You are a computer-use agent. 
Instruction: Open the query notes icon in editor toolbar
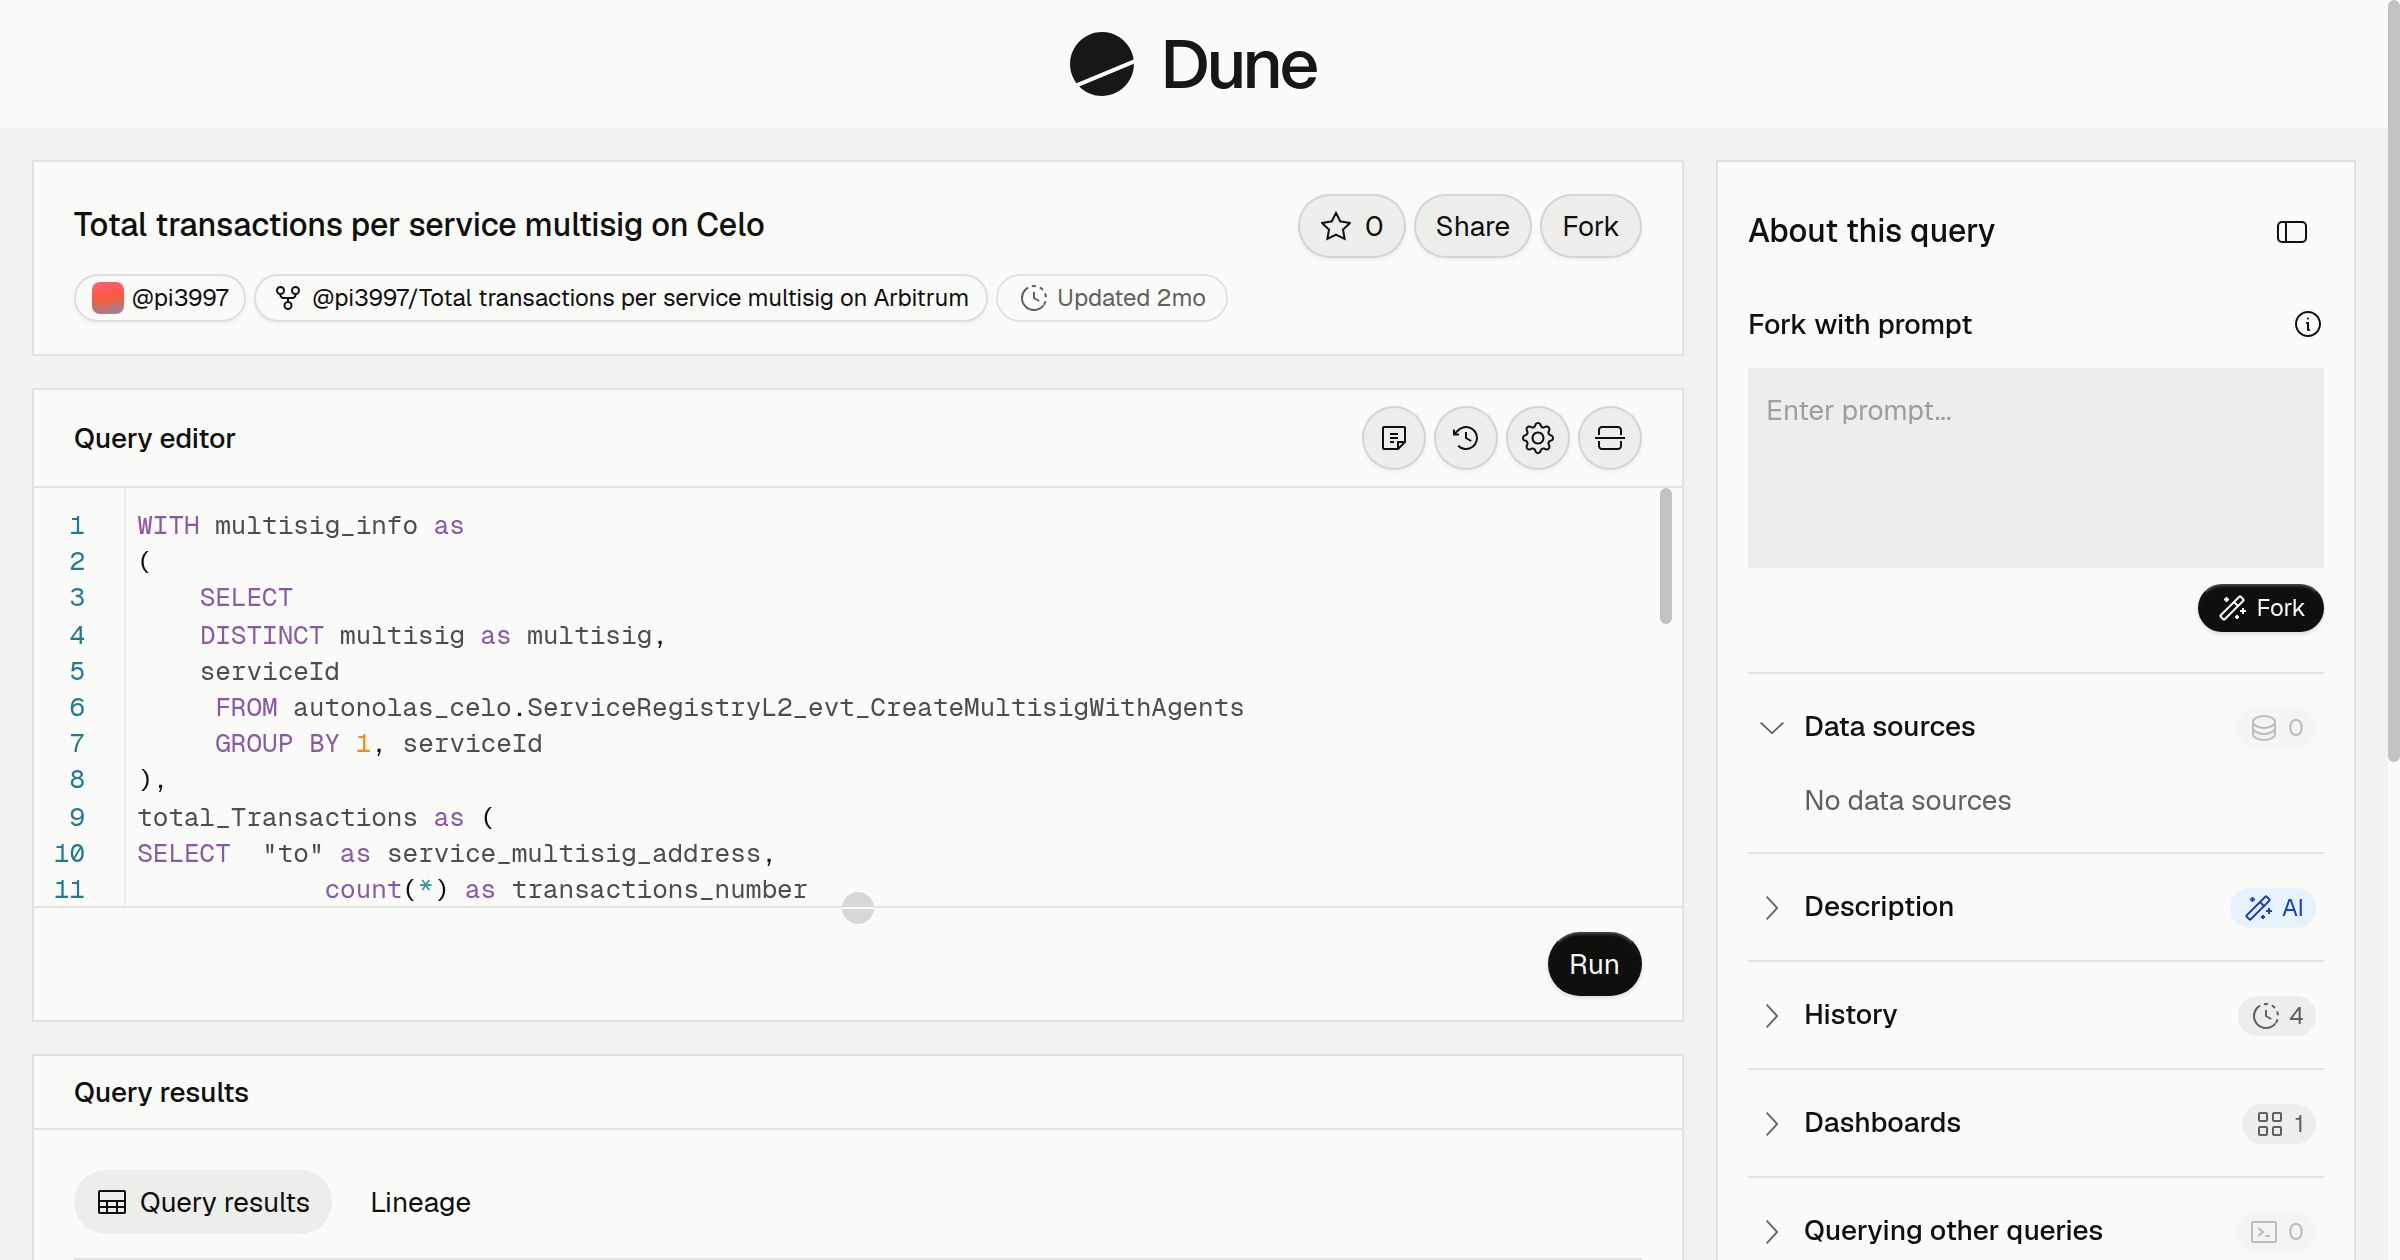click(1393, 438)
